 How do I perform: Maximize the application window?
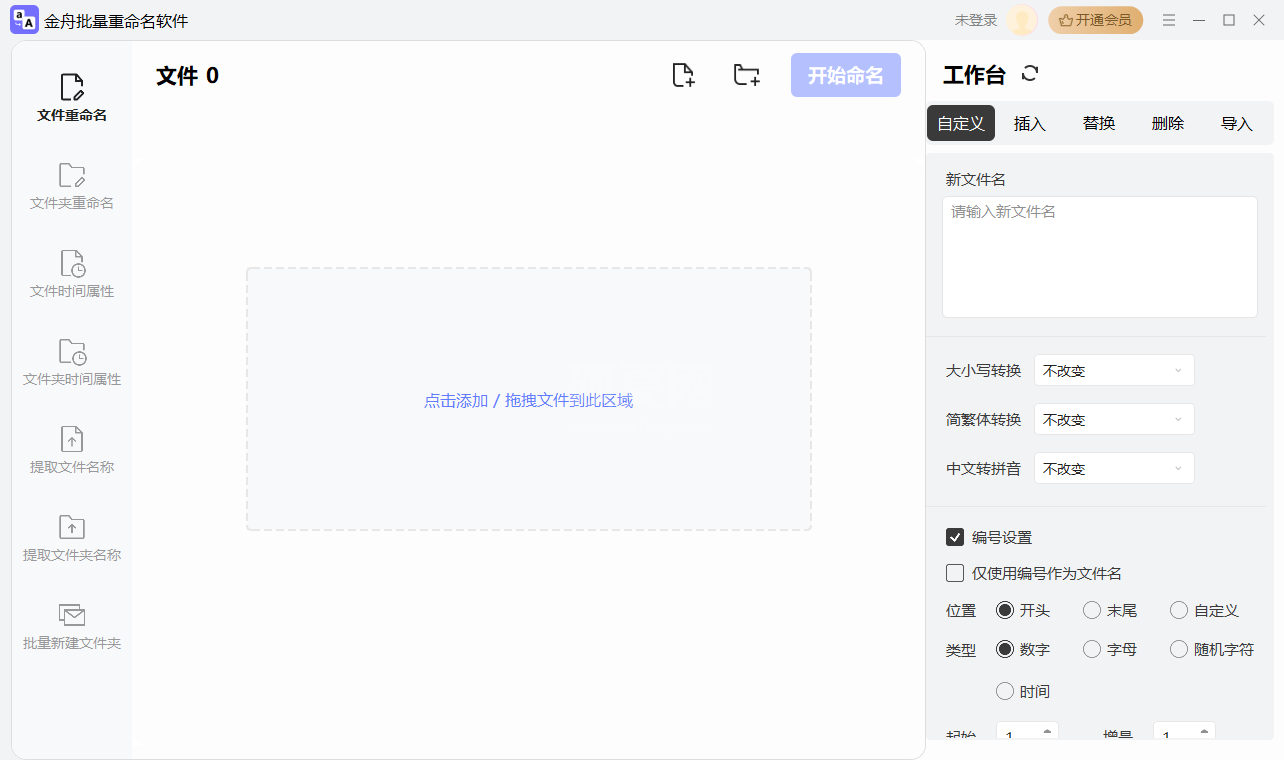click(1229, 20)
